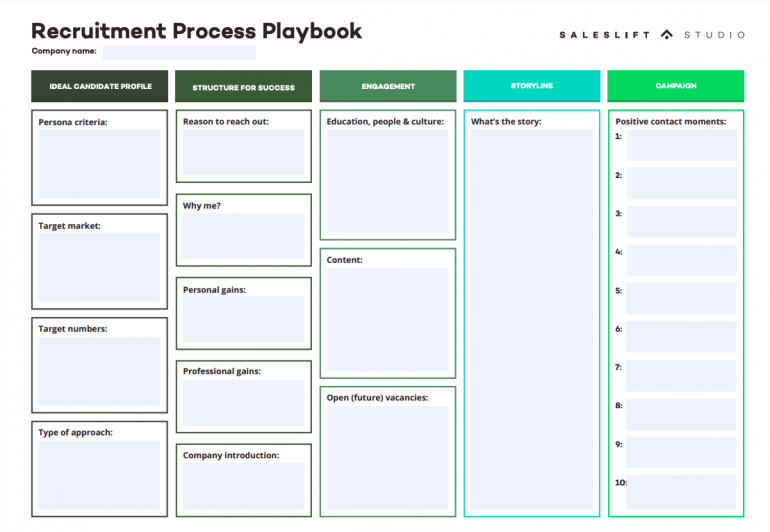The width and height of the screenshot is (770, 532).
Task: Click the 'Education, people & culture:' label
Action: 385,122
